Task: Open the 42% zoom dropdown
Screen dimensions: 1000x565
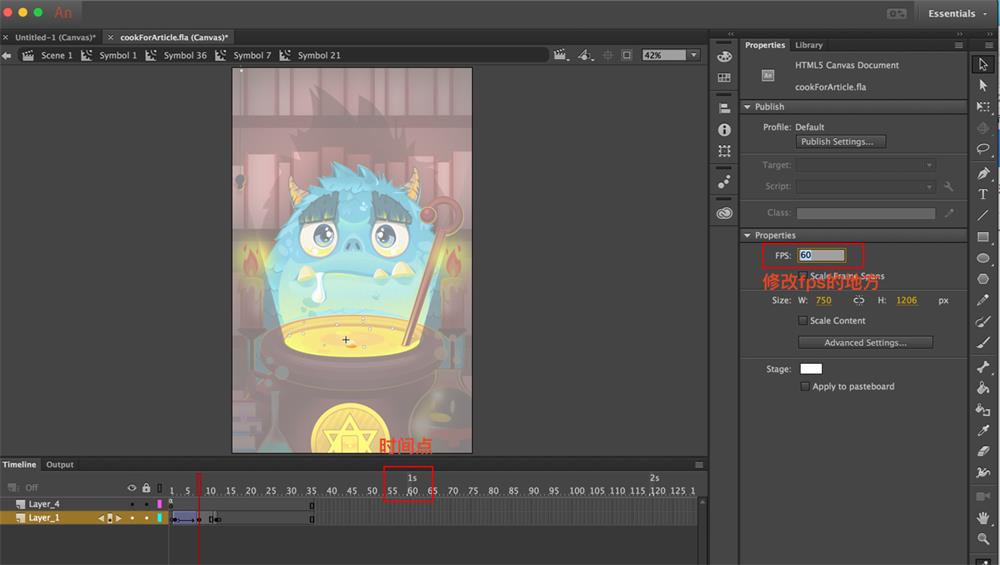Action: pyautogui.click(x=693, y=55)
